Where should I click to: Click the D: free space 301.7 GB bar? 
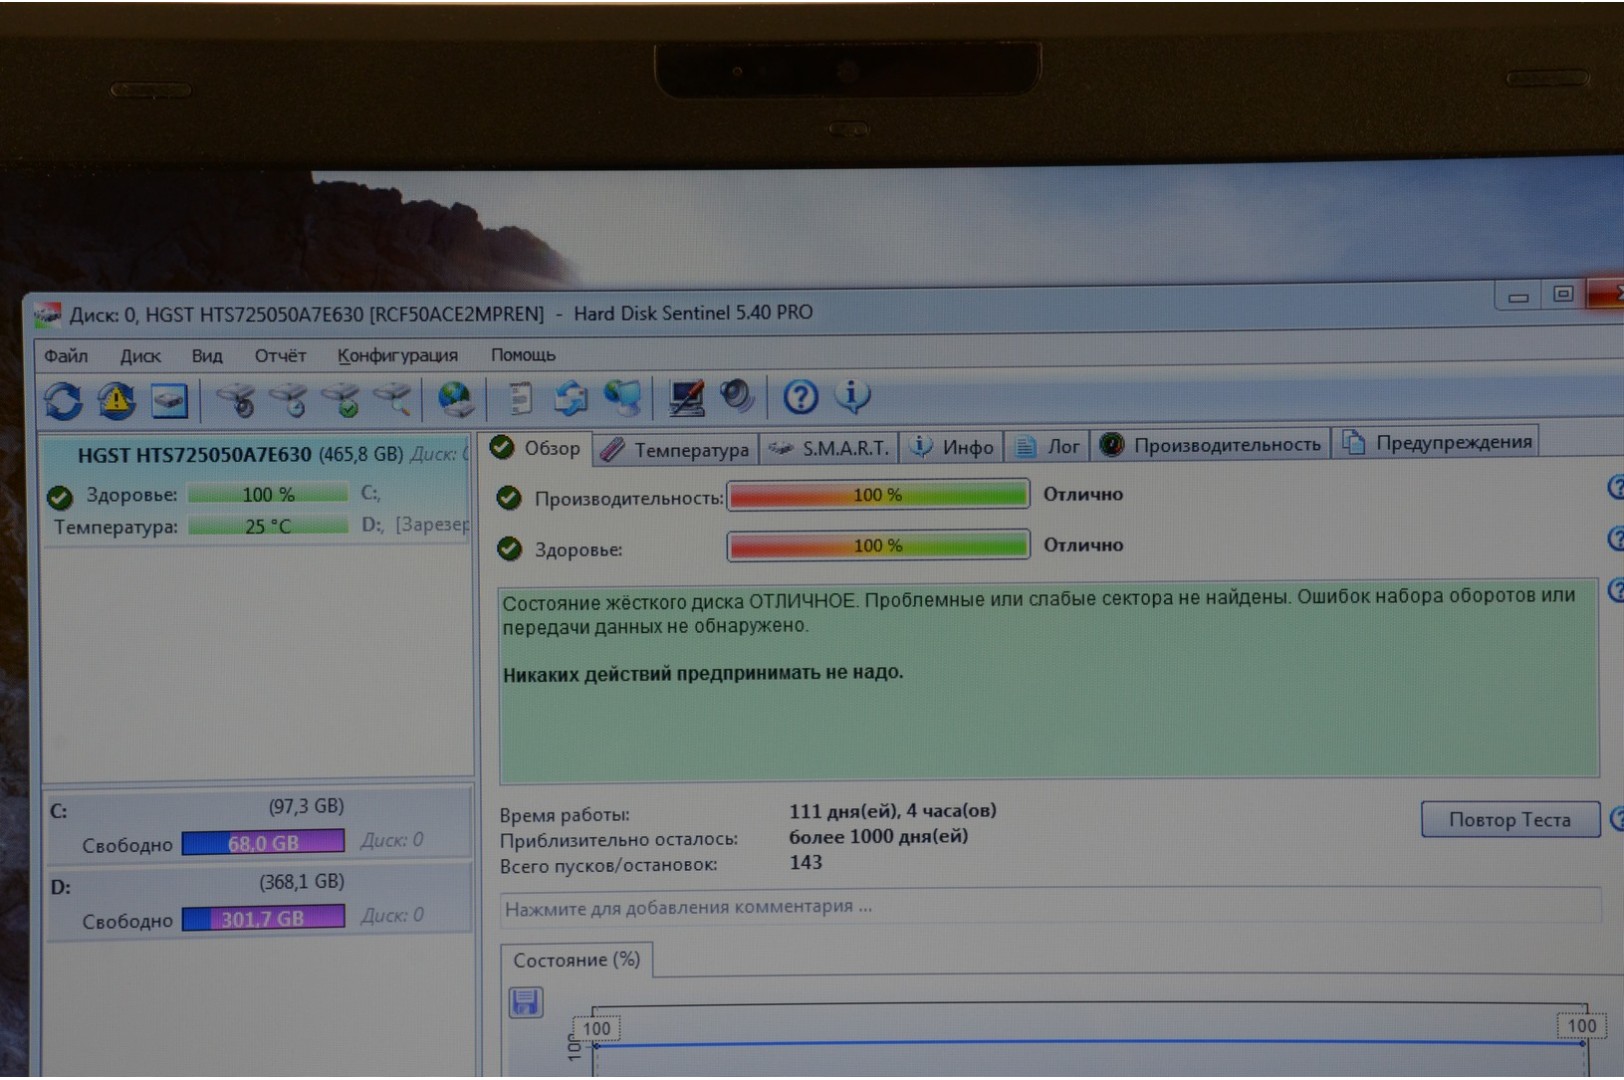pos(263,918)
